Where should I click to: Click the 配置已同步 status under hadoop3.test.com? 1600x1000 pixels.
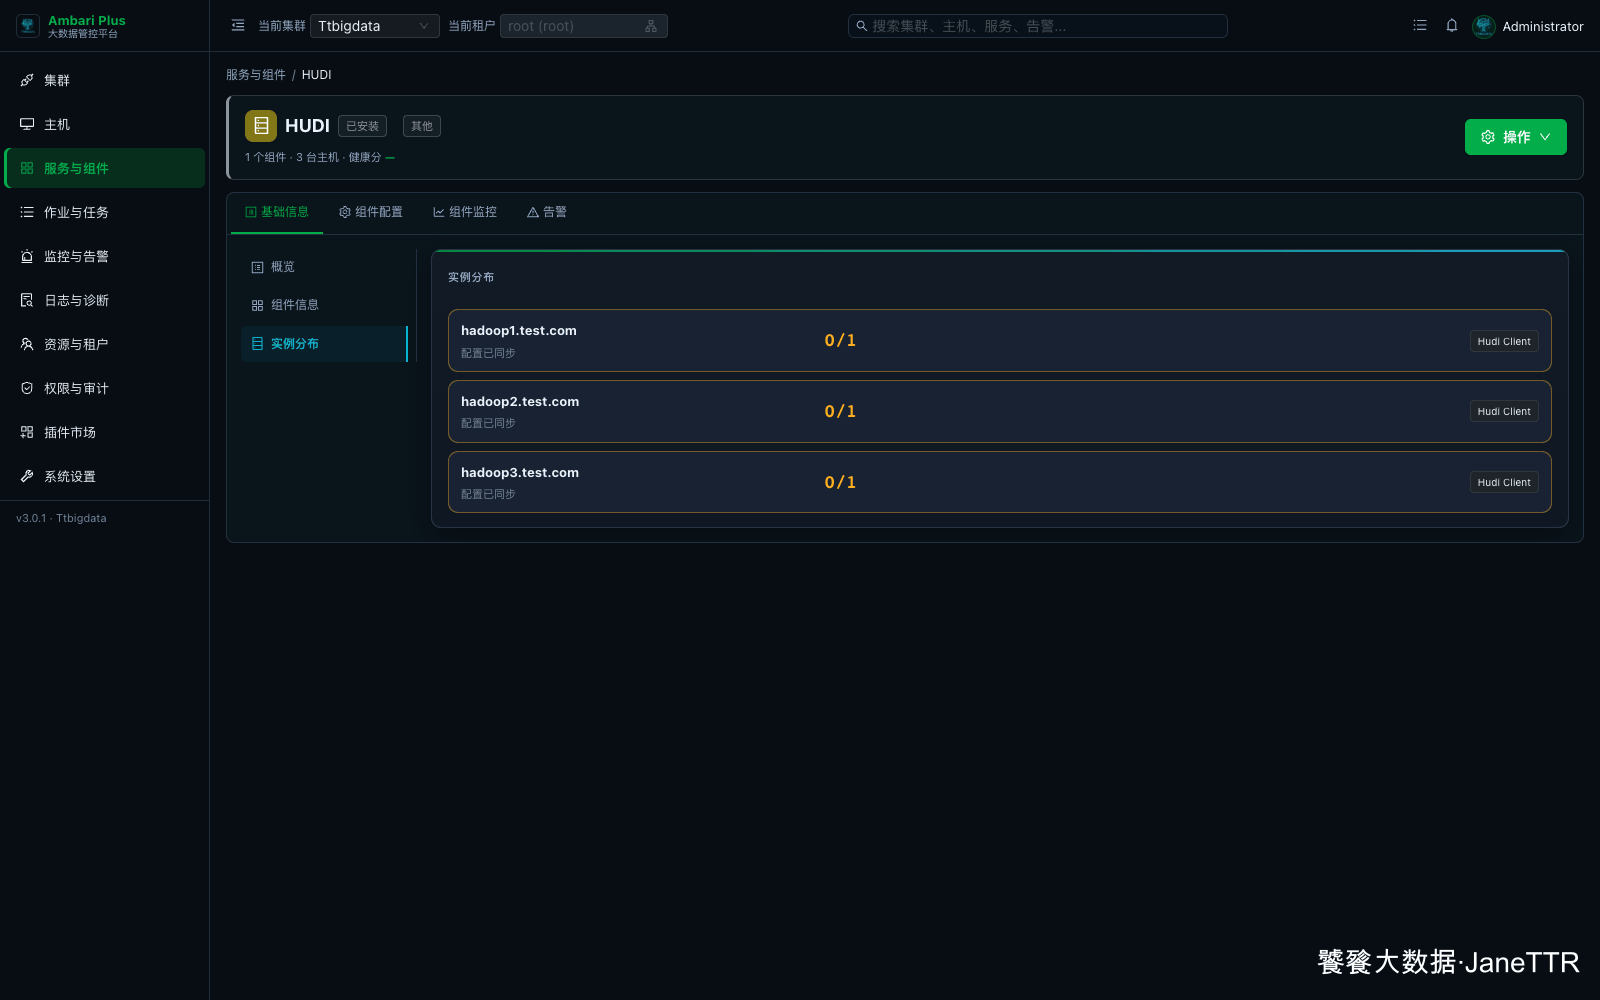488,494
